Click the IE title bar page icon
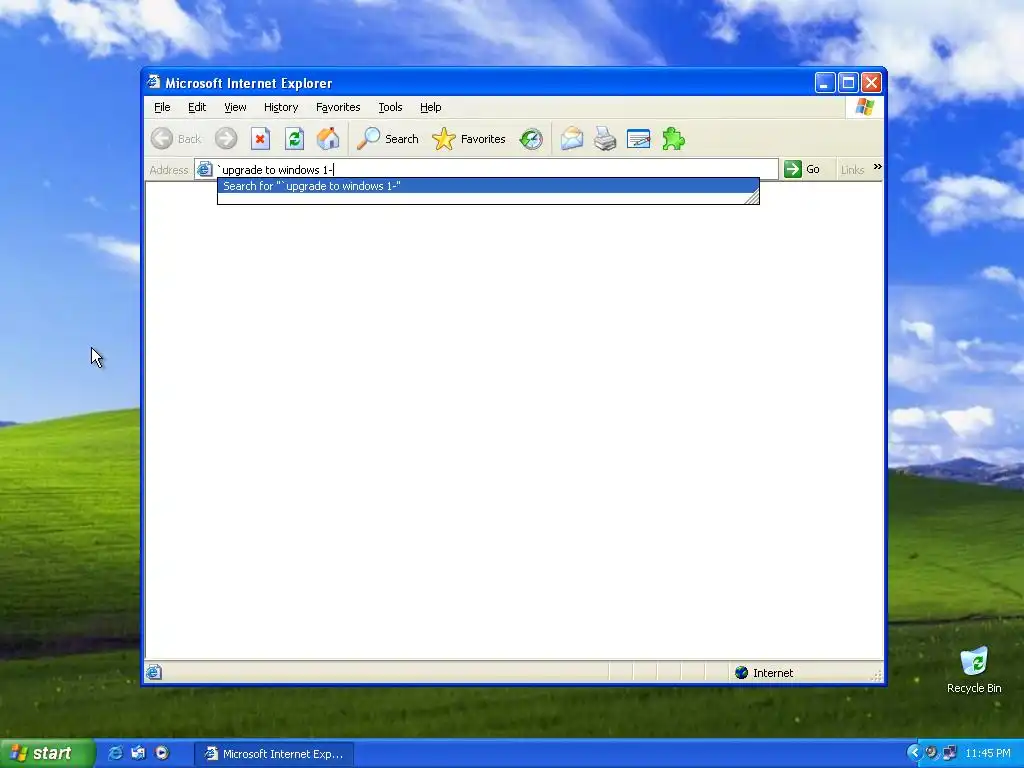The width and height of the screenshot is (1024, 768). 153,82
